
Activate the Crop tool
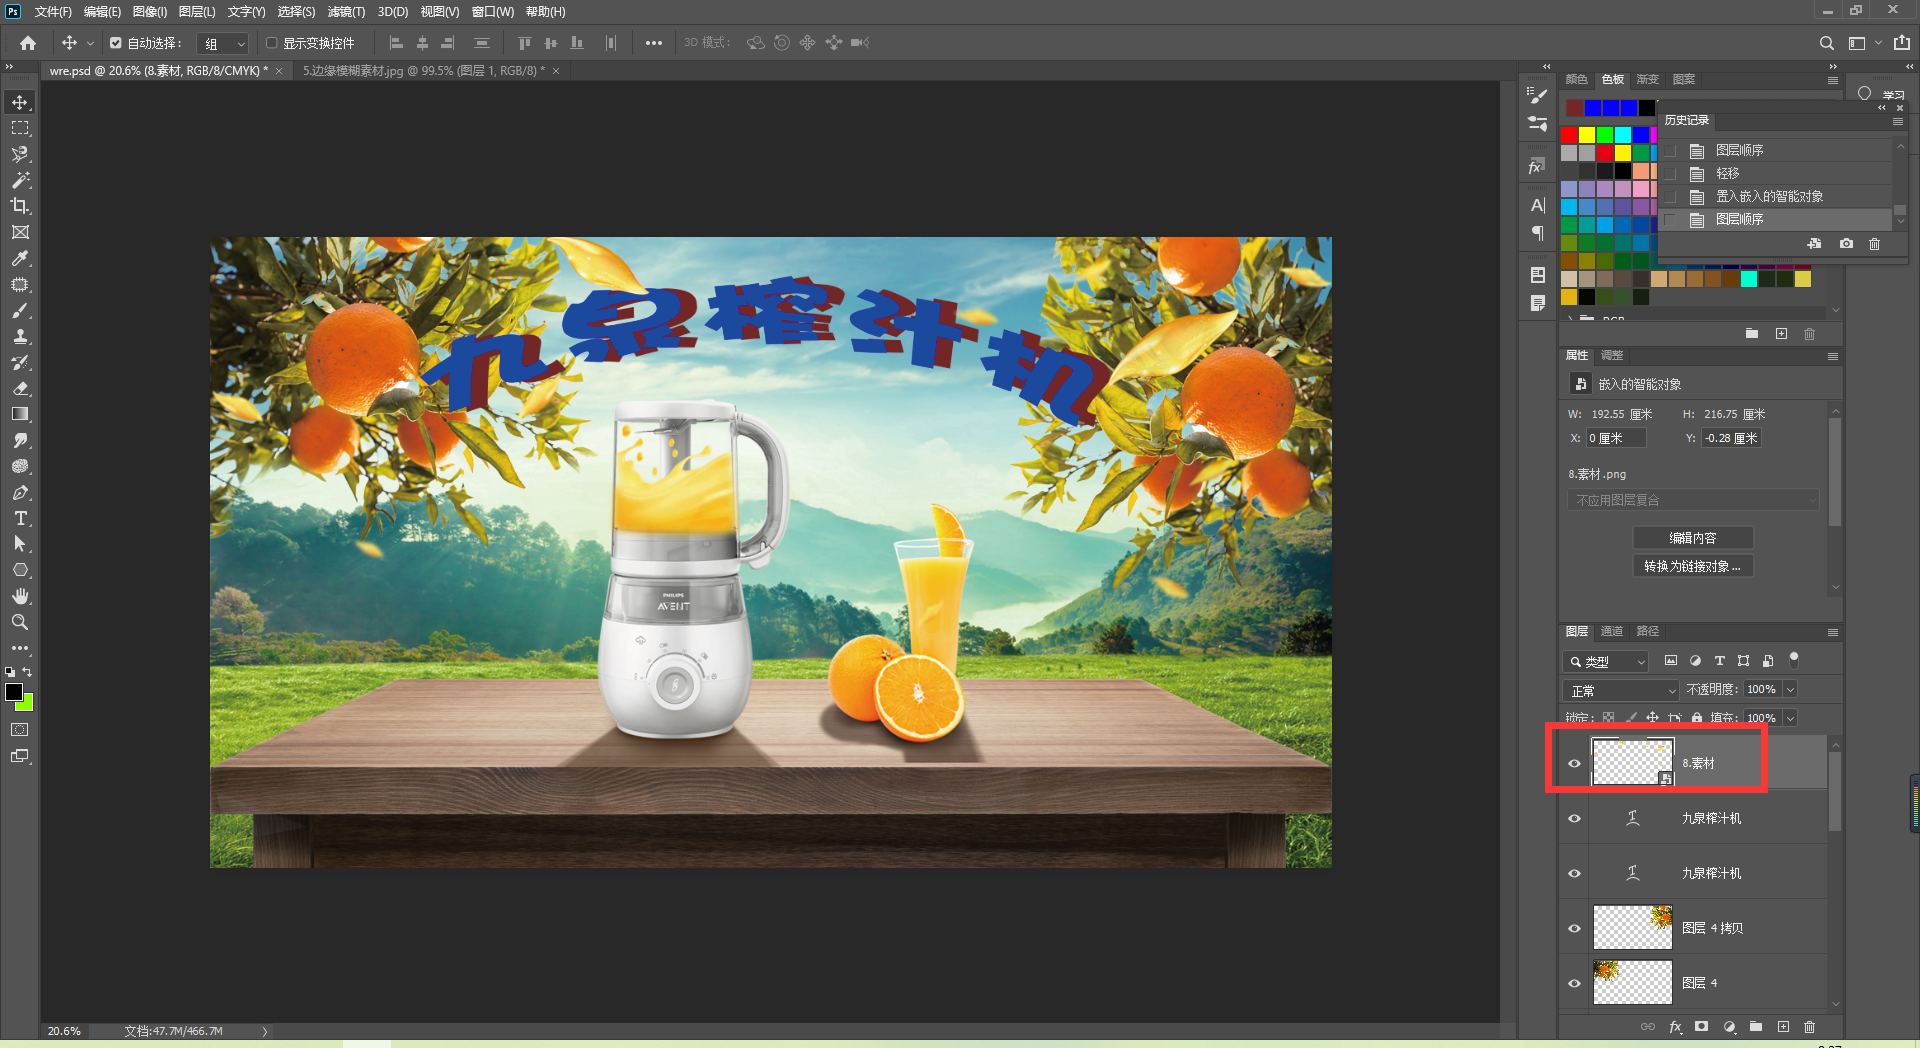pyautogui.click(x=20, y=206)
